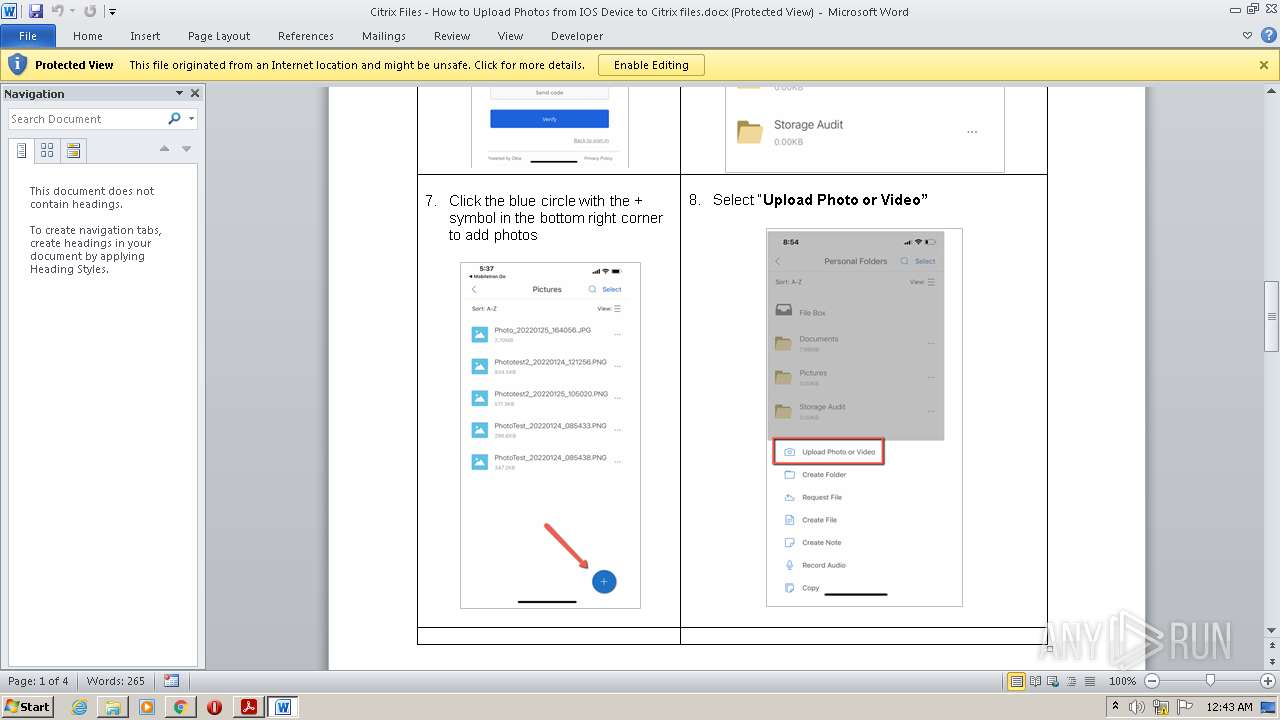Click the Word application icon in title bar
Screen dimensions: 1280x720
[x=10, y=11]
